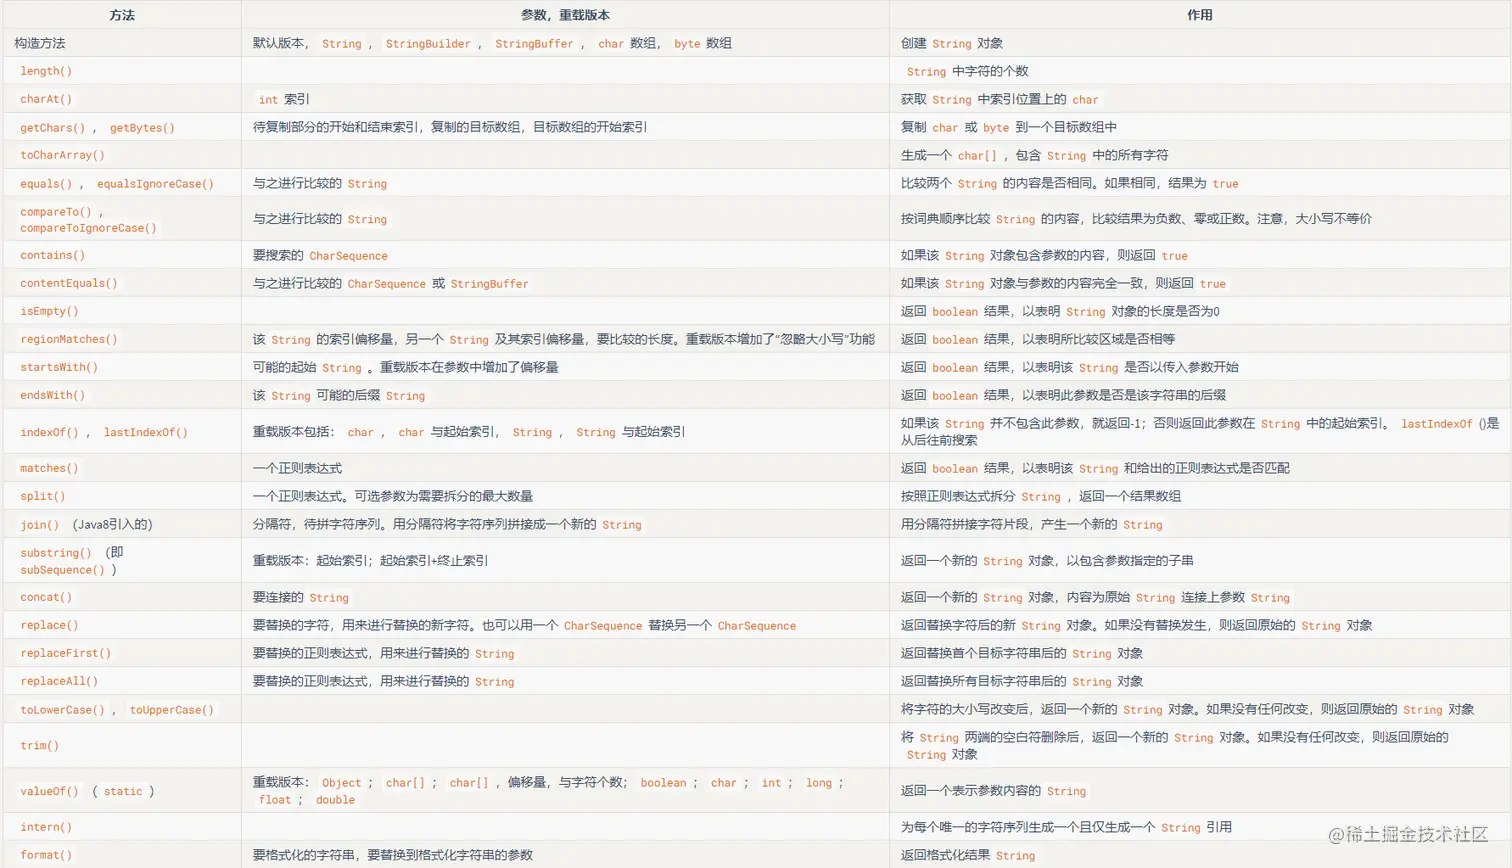Click the isEmpty() row's boolean description
The height and width of the screenshot is (868, 1512).
(x=1060, y=311)
